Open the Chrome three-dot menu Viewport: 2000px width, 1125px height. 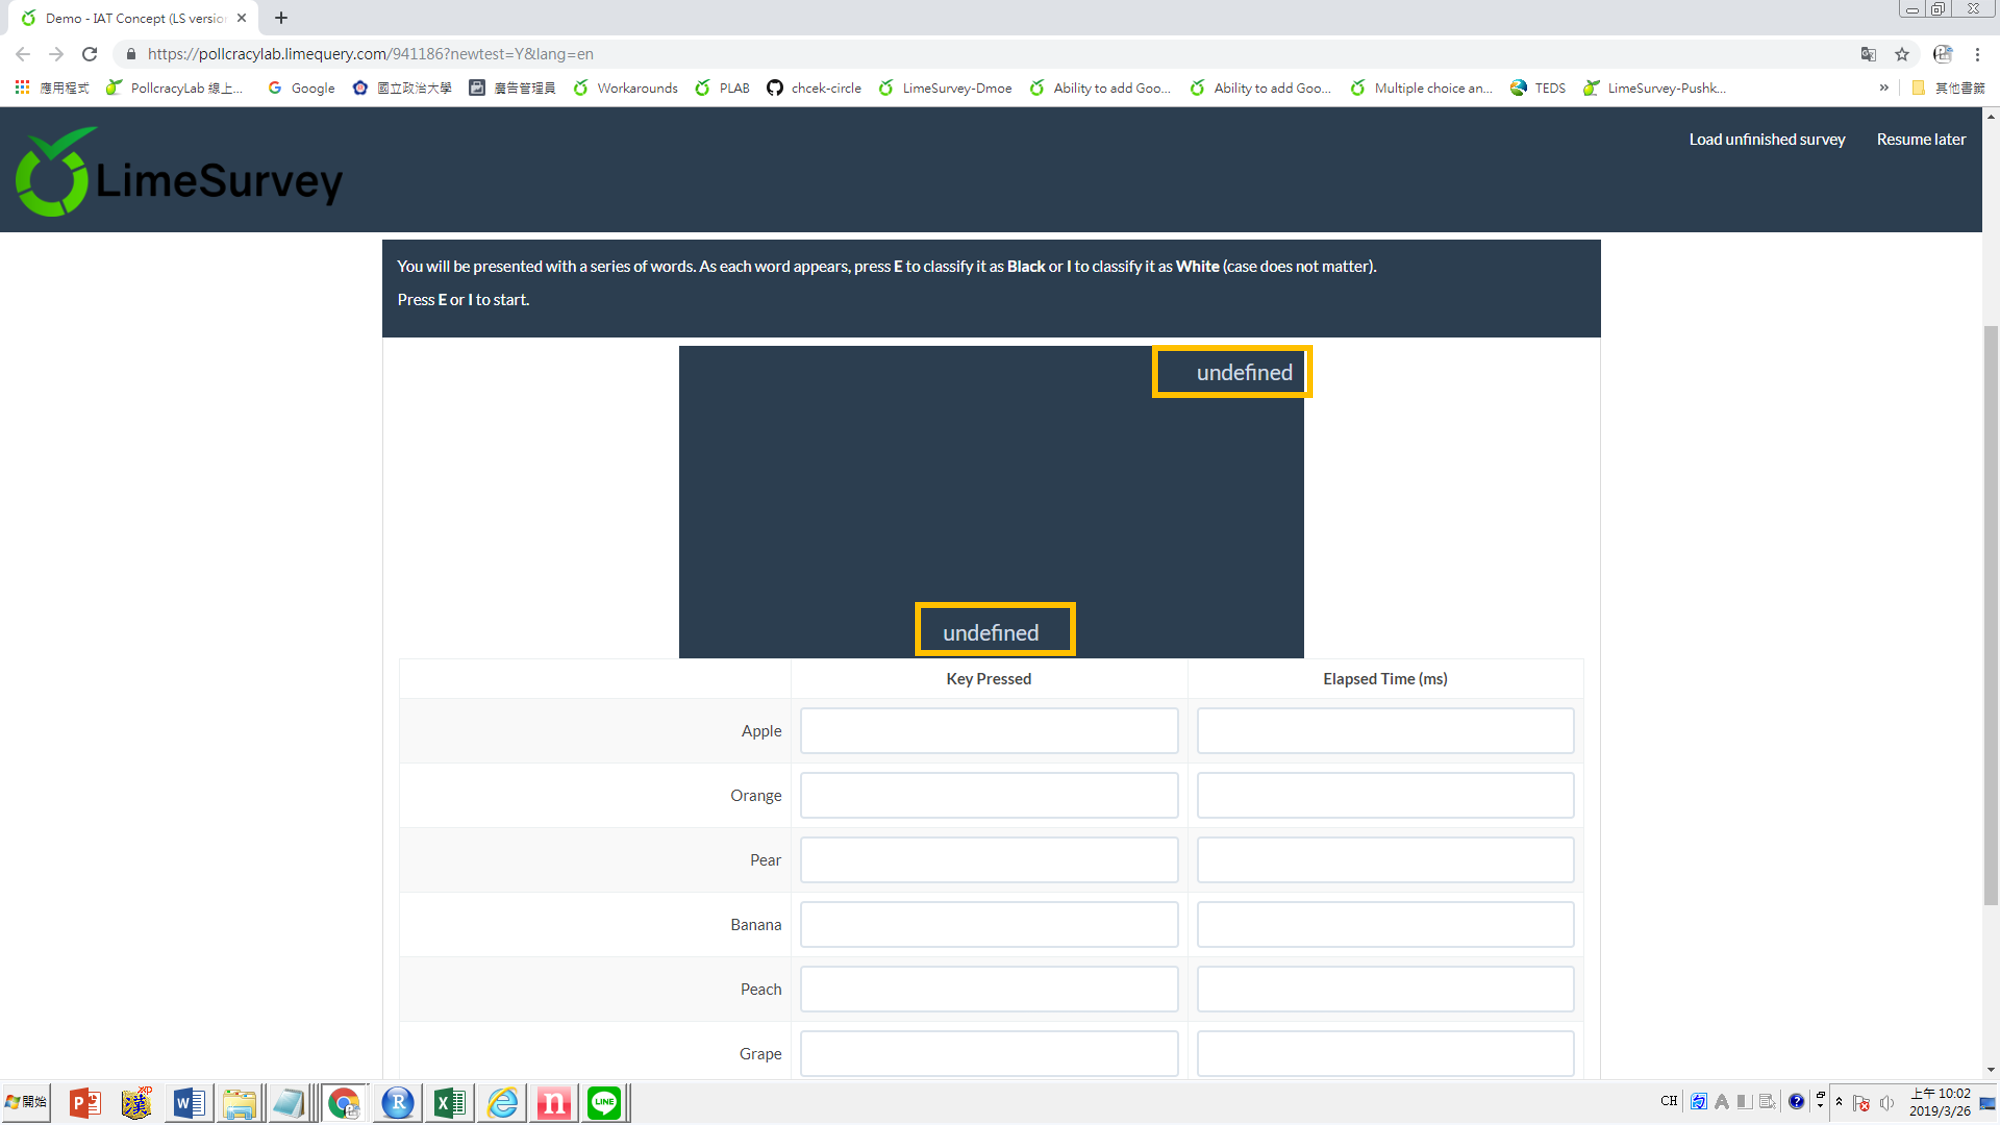[1977, 54]
